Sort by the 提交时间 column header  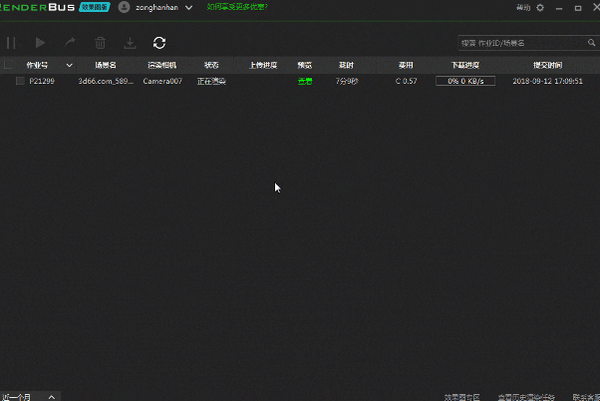(x=545, y=65)
